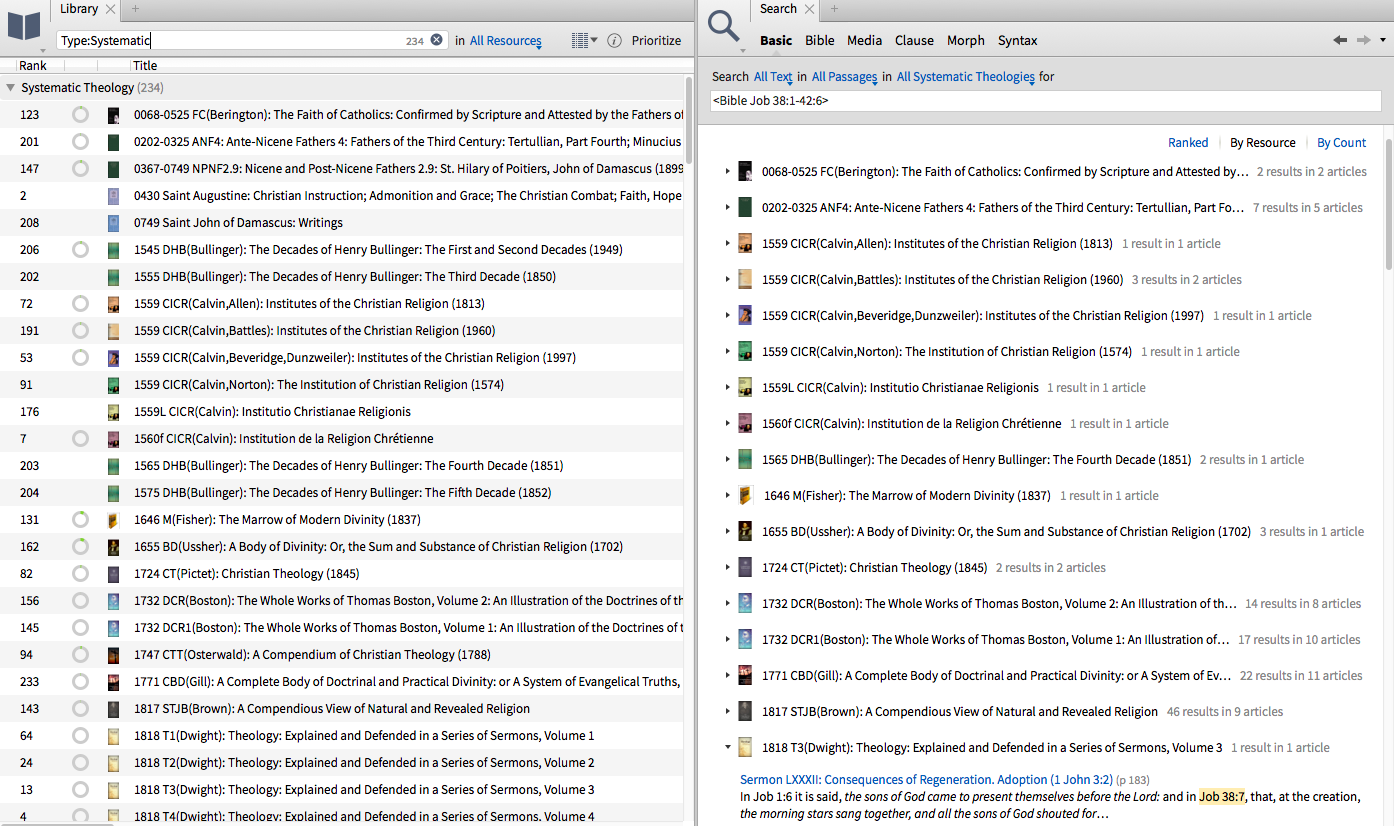Toggle the status circle for 1817 STJB(Brown) row
Viewport: 1394px width, 826px height.
pyautogui.click(x=80, y=709)
